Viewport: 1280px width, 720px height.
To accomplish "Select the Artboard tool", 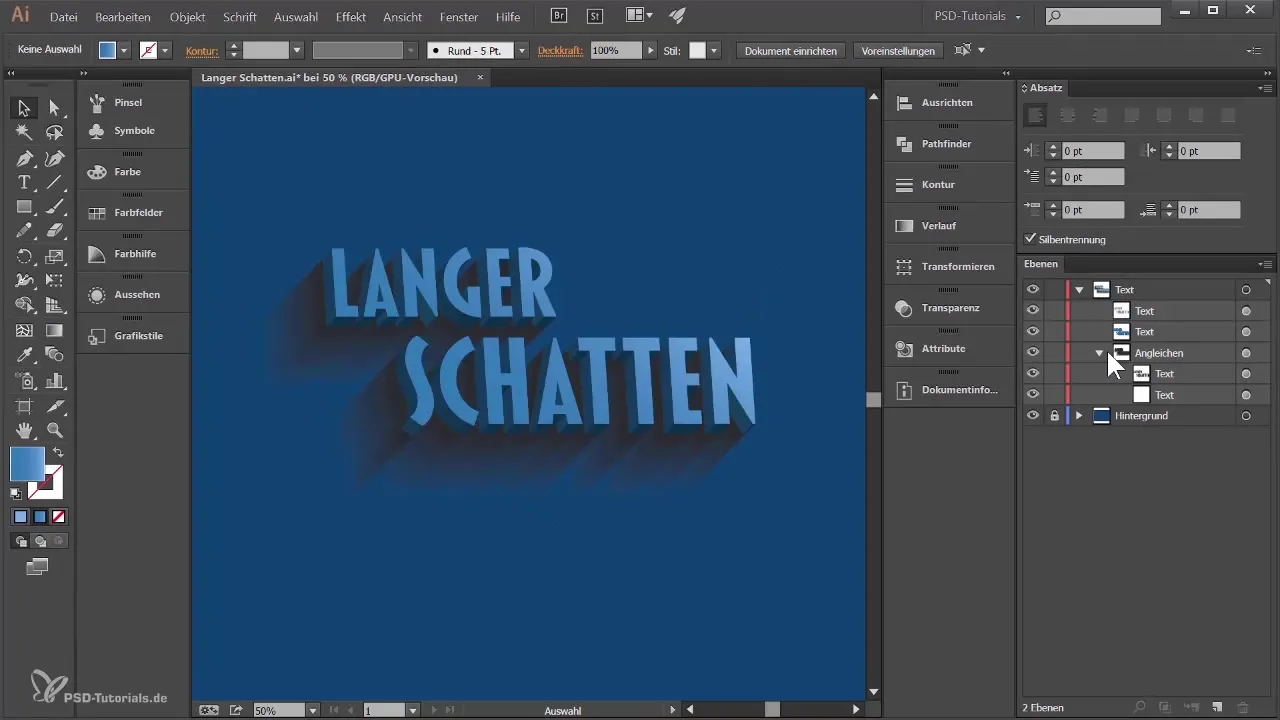I will click(24, 405).
